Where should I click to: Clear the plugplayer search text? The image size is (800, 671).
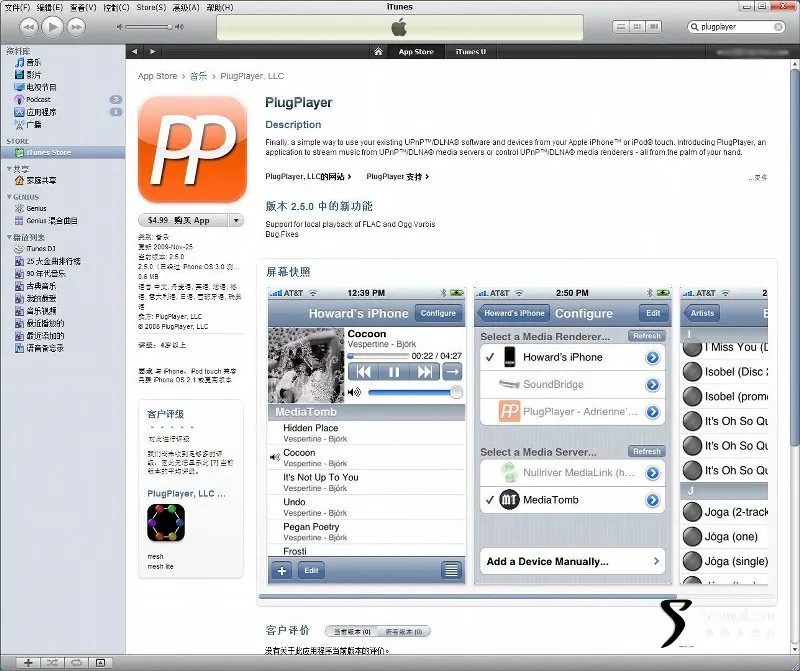point(779,27)
